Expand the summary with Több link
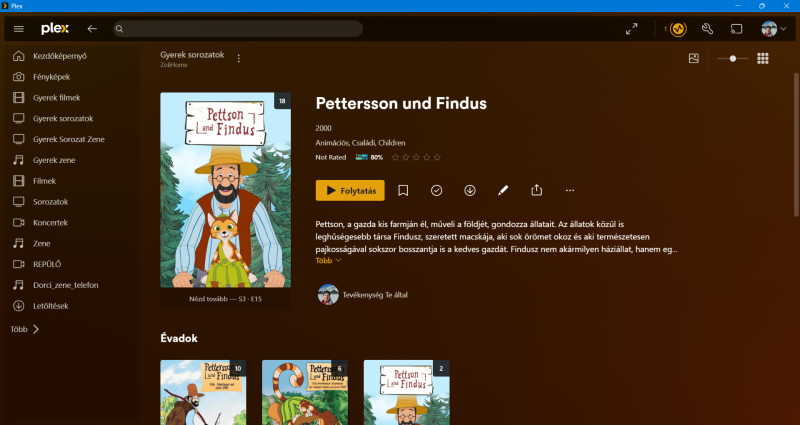 [328, 261]
